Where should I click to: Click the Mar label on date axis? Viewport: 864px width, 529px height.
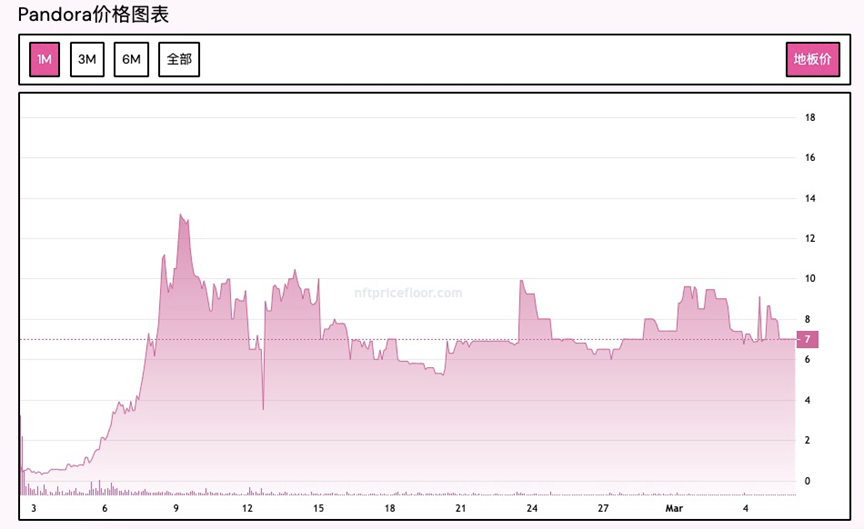675,509
